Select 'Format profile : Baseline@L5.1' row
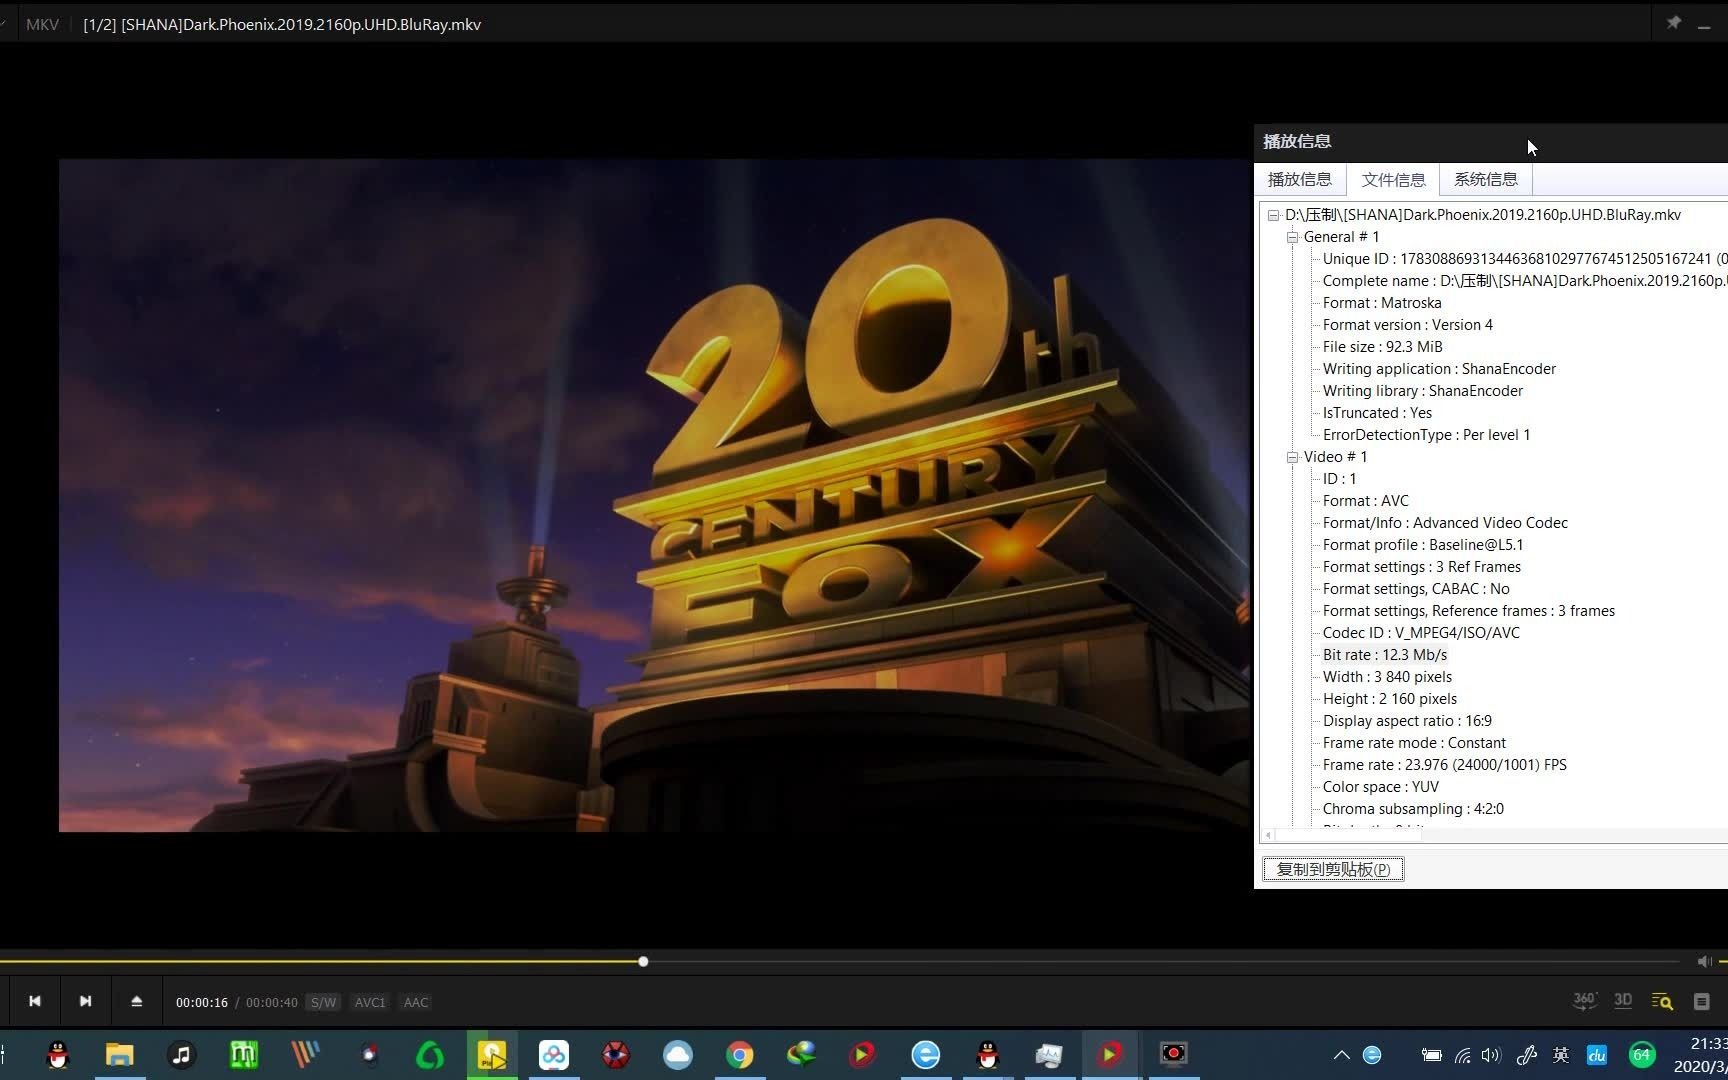This screenshot has width=1728, height=1080. coord(1423,545)
